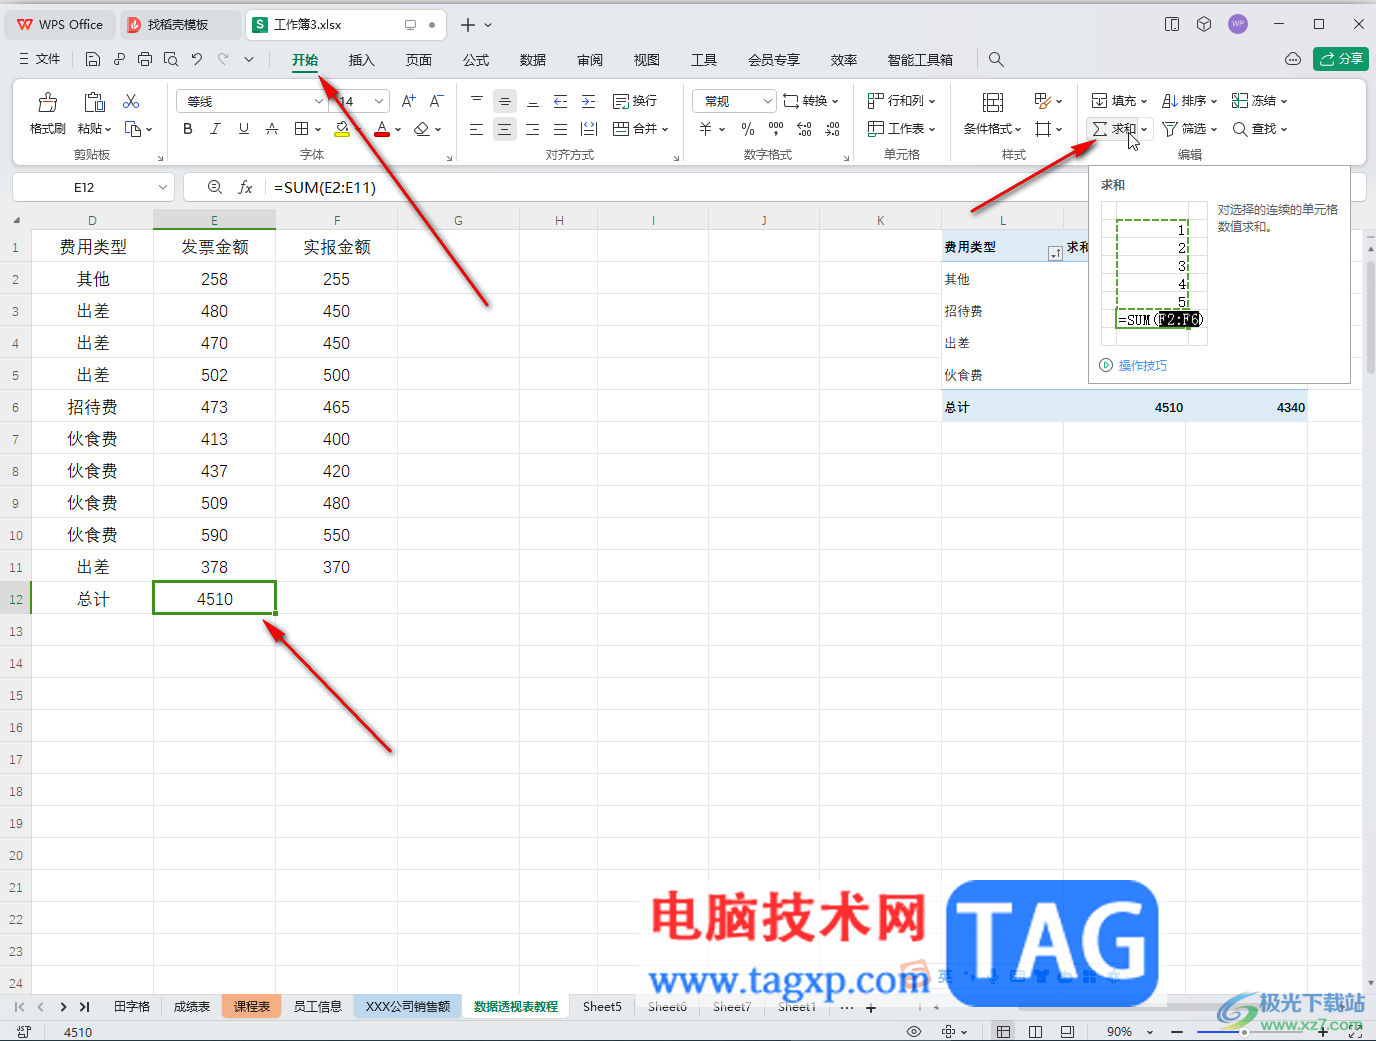Toggle Underline formatting
The image size is (1376, 1041).
tap(244, 129)
